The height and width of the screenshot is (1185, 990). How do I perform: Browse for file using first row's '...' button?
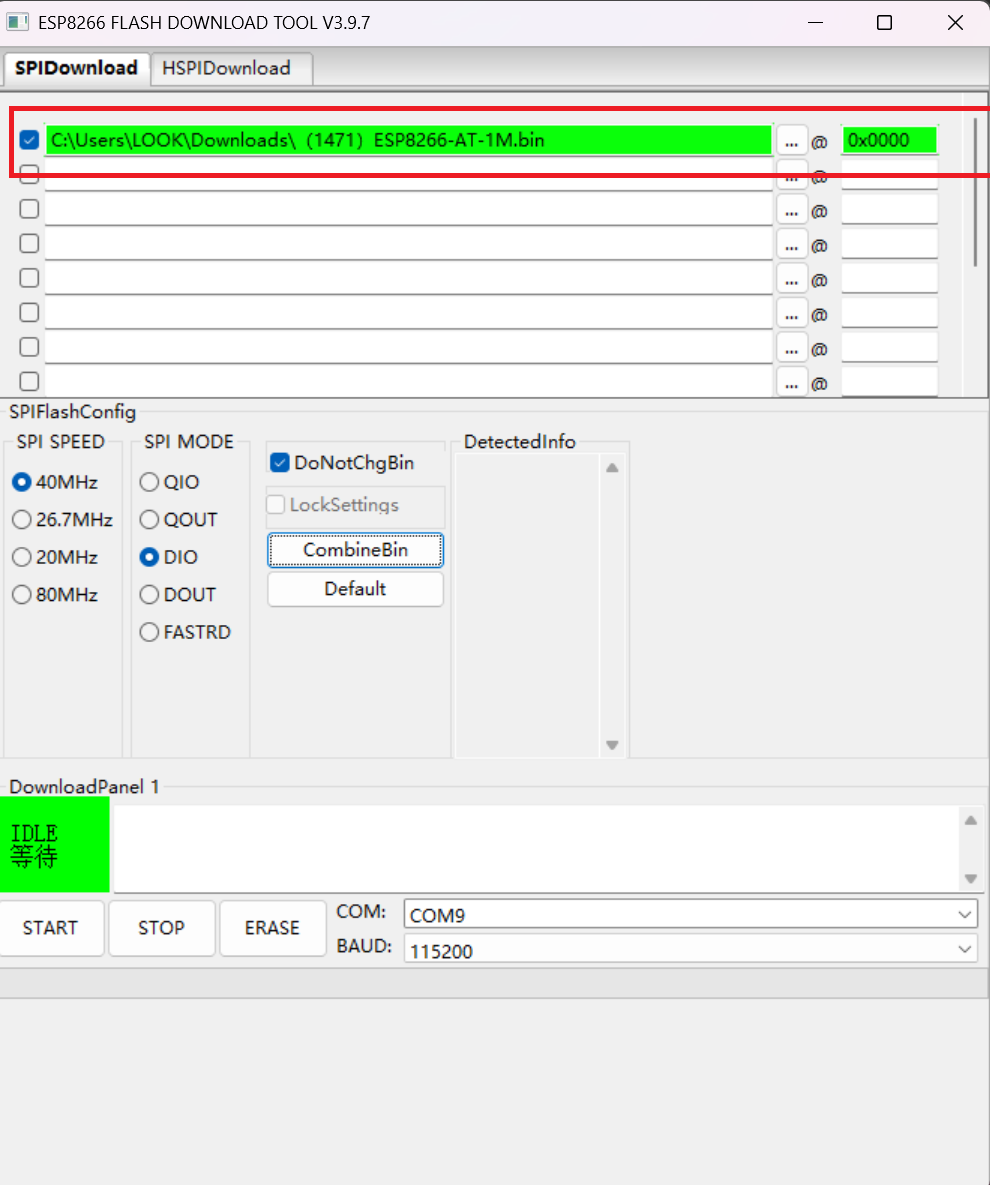click(791, 141)
